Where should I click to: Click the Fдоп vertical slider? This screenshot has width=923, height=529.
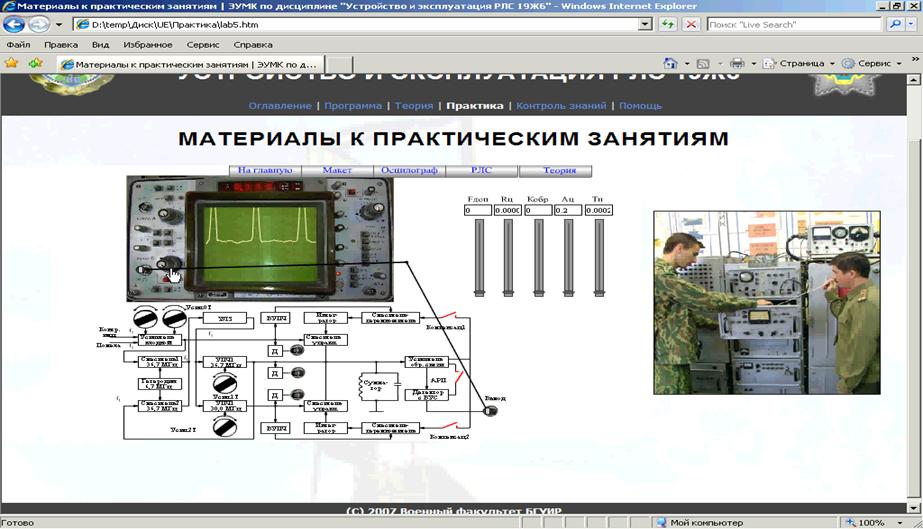click(x=478, y=258)
